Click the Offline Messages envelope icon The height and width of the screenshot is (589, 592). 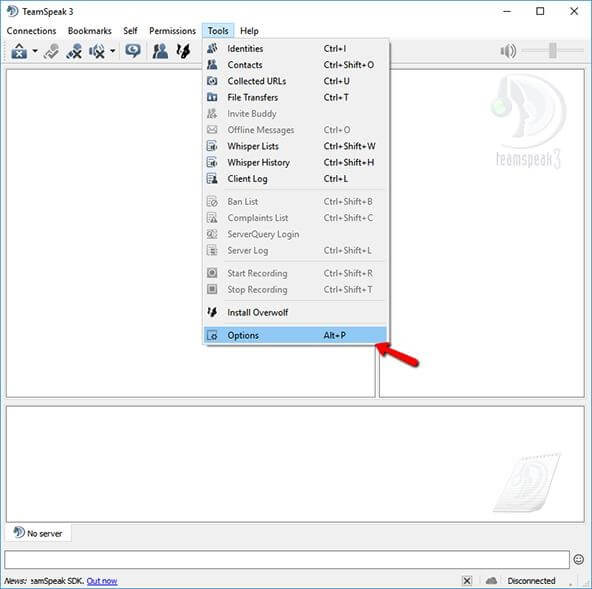pos(212,130)
